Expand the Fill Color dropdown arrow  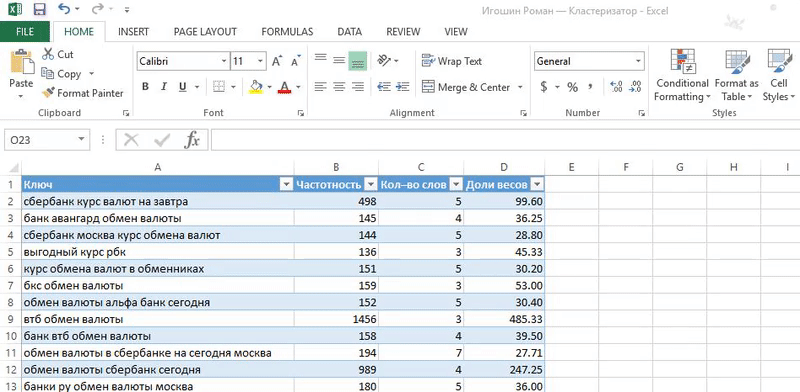coord(269,87)
